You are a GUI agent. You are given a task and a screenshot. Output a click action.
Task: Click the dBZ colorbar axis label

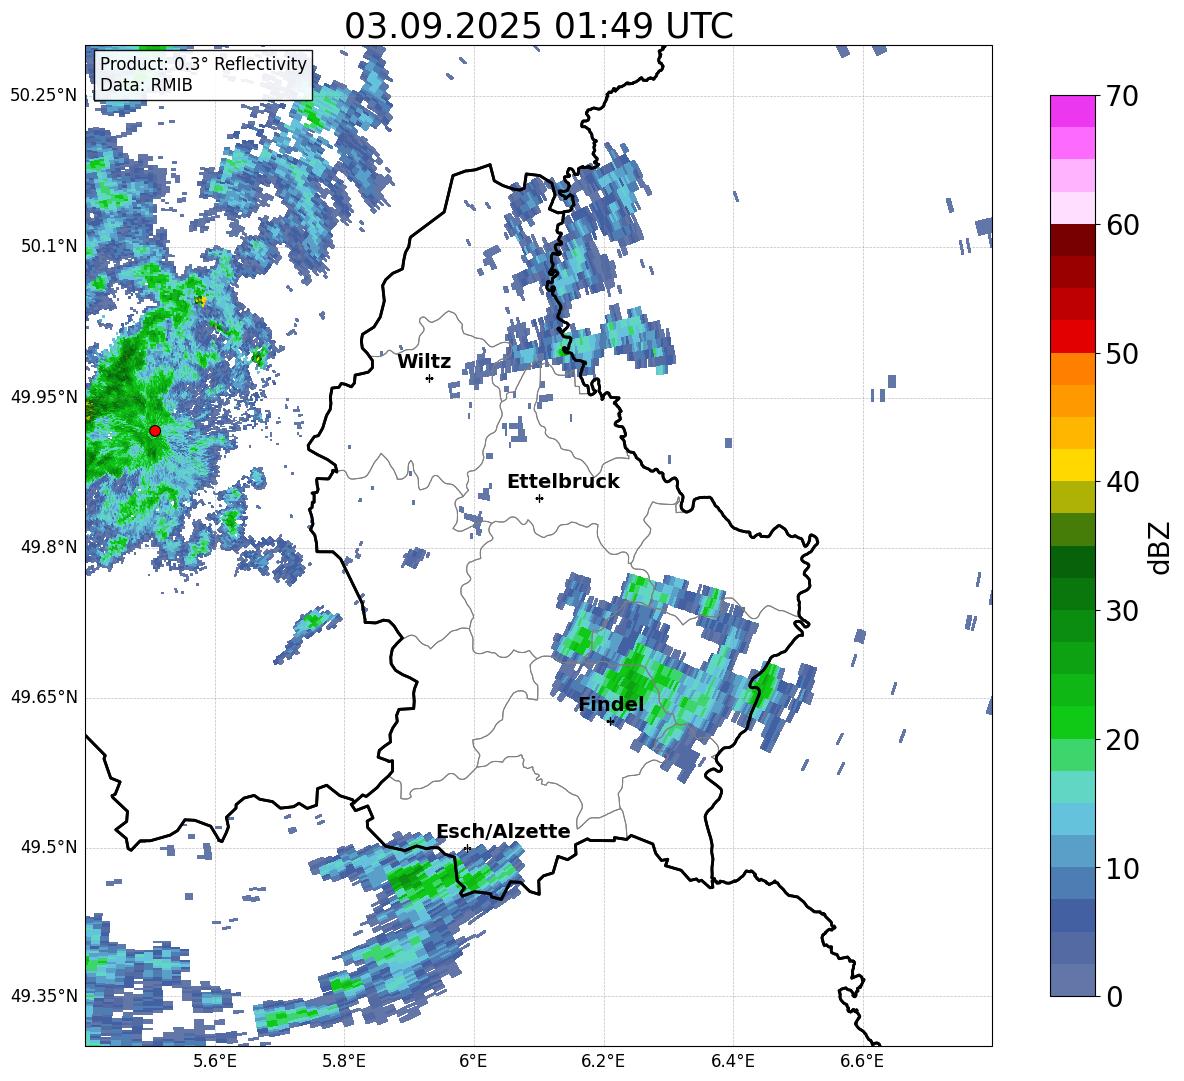click(x=1159, y=547)
